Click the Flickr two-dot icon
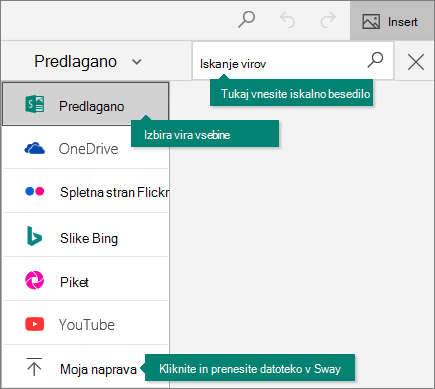 point(35,191)
